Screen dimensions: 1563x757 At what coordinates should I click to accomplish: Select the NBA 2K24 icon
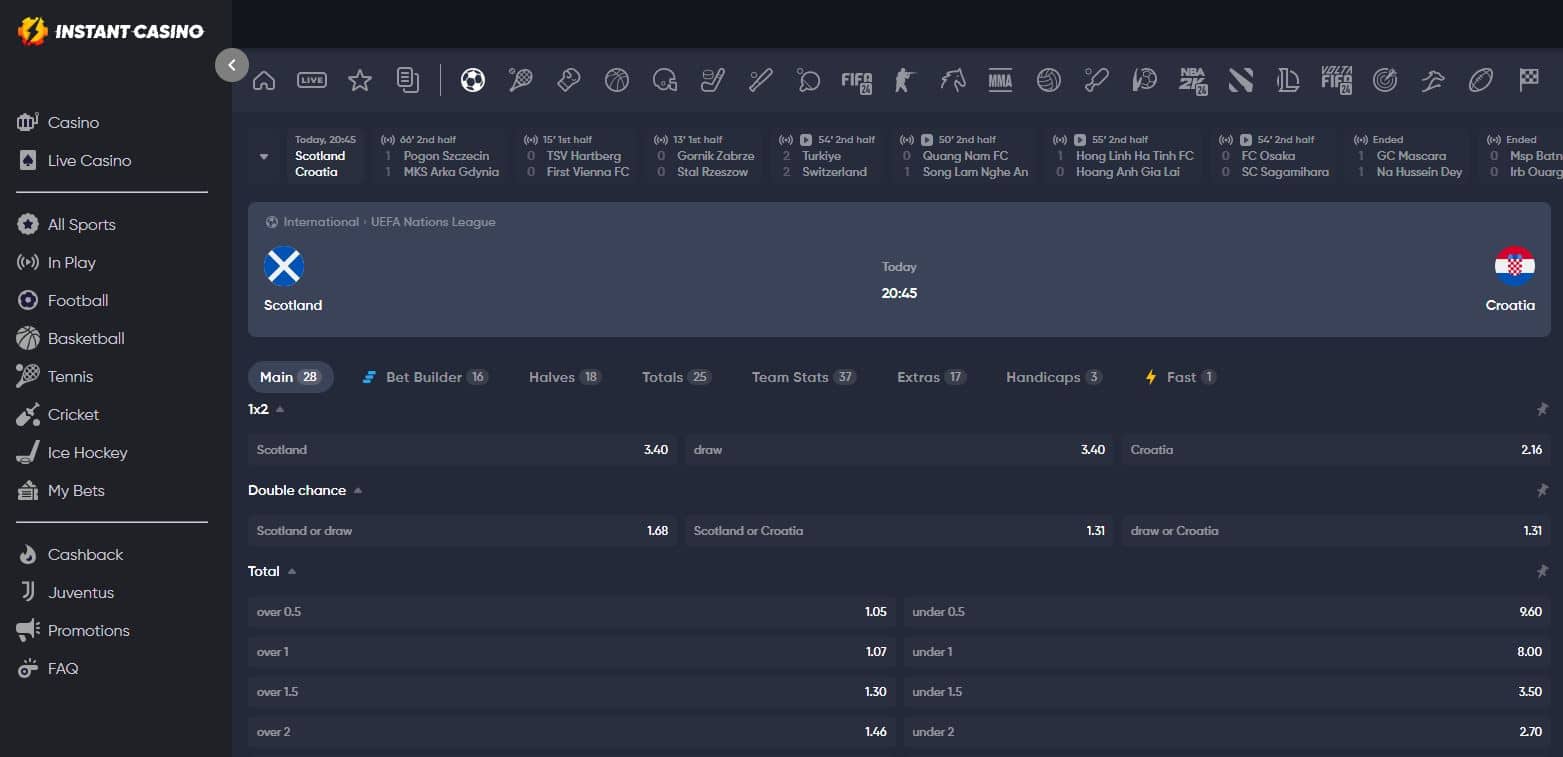pyautogui.click(x=1193, y=80)
